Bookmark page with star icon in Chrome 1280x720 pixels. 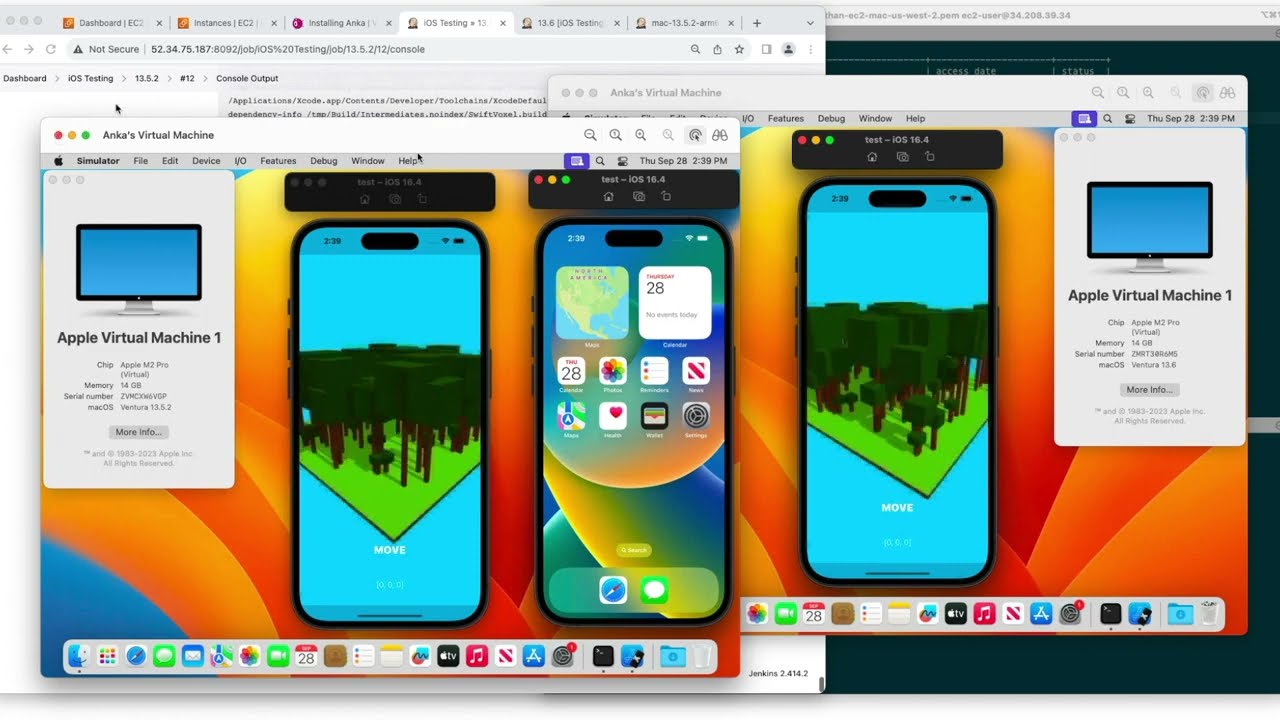739,49
